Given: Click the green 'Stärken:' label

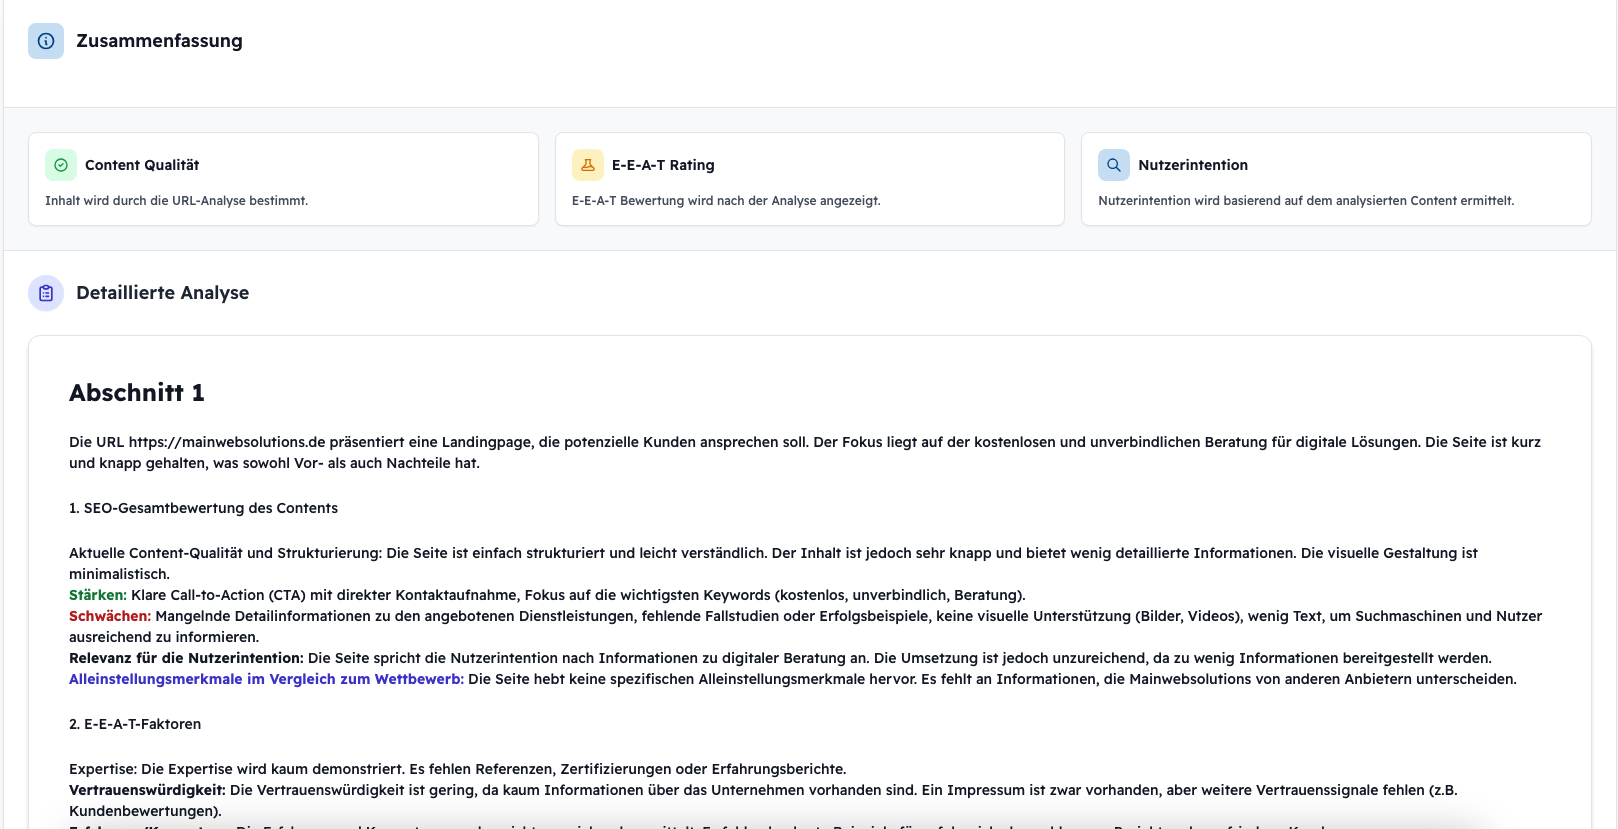Looking at the screenshot, I should coord(98,595).
